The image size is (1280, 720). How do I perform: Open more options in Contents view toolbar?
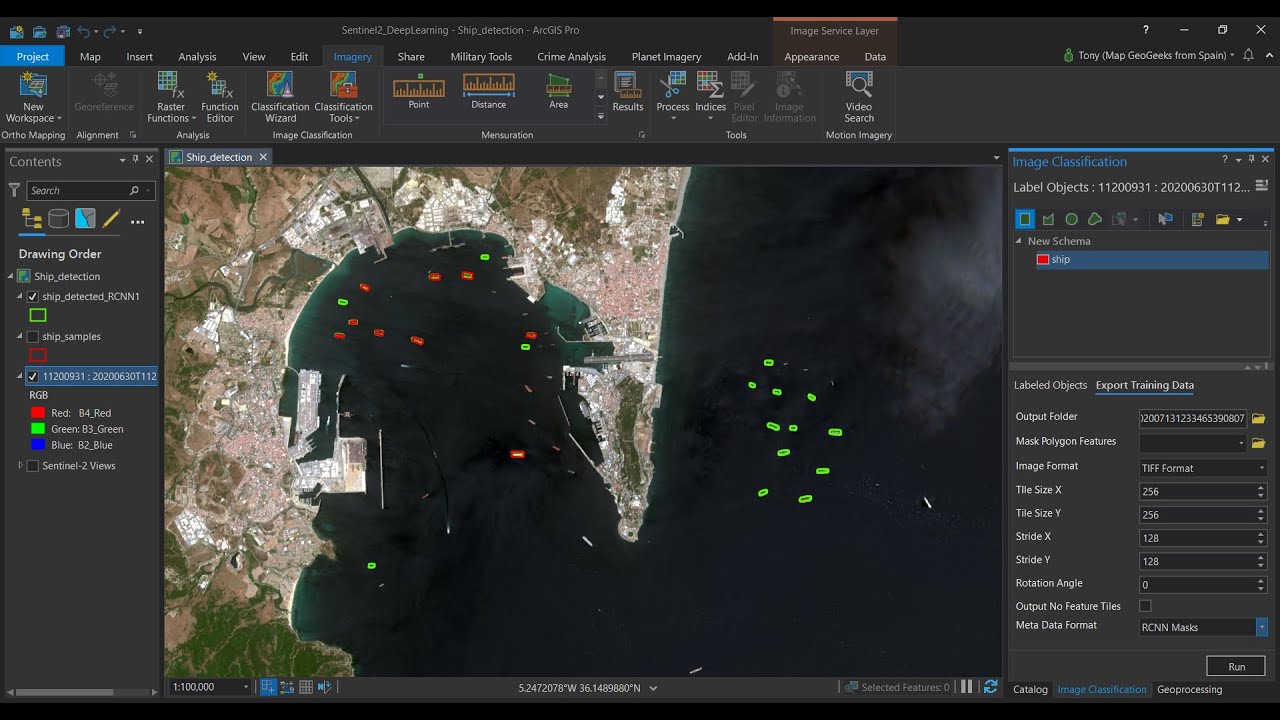[138, 220]
